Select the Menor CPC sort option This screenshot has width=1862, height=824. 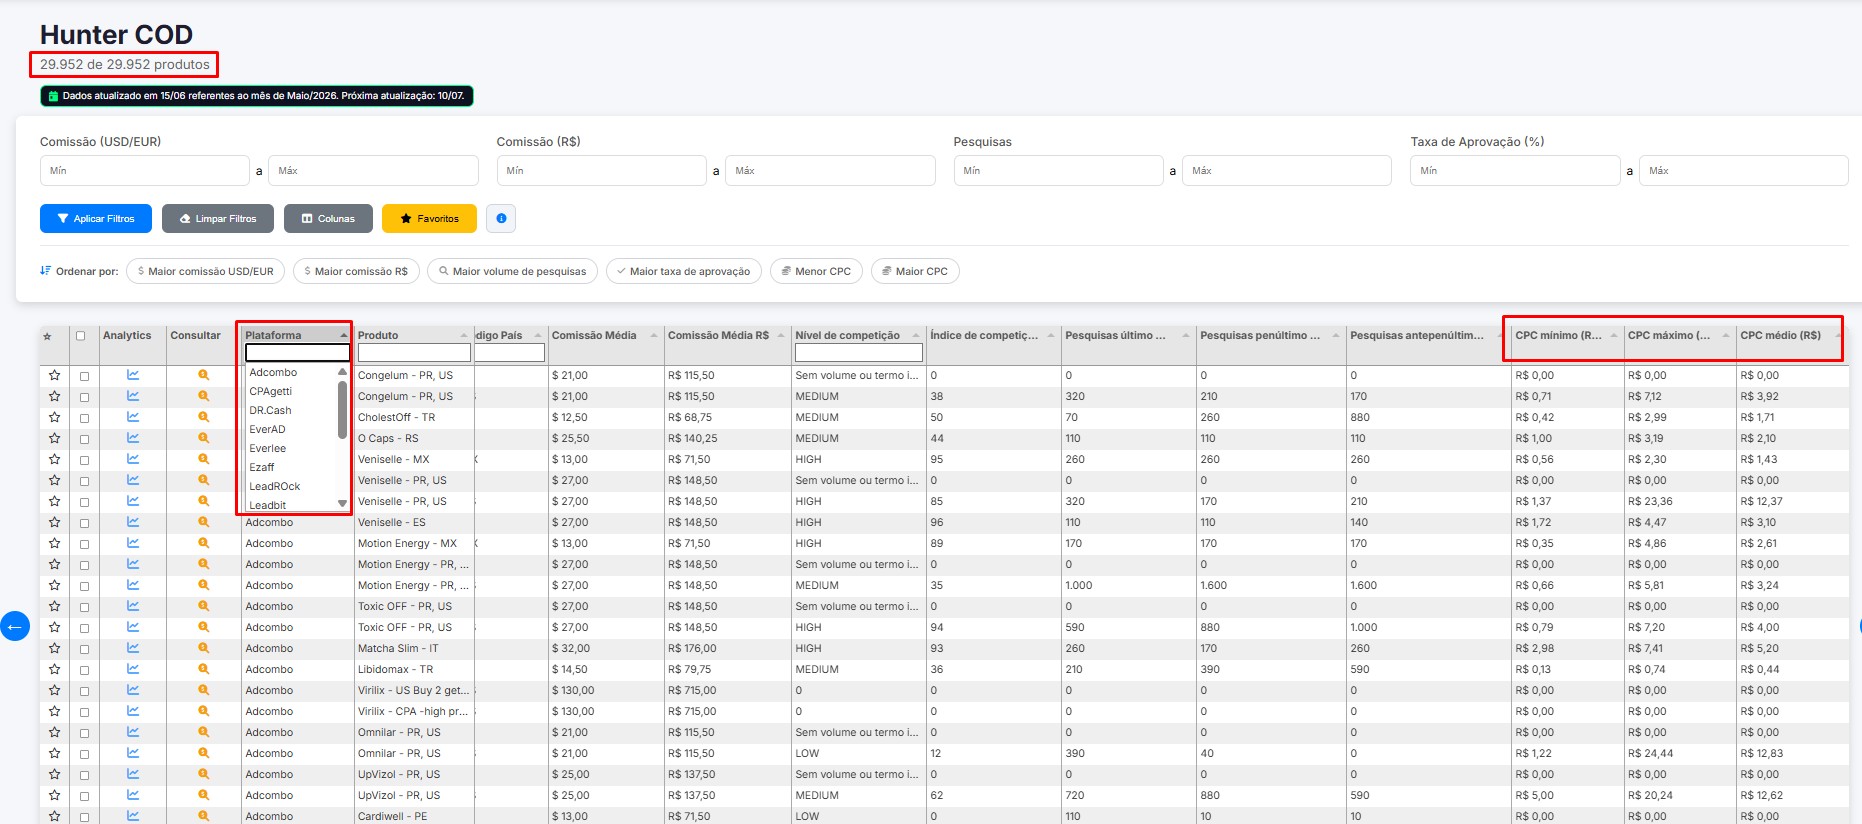pos(816,271)
